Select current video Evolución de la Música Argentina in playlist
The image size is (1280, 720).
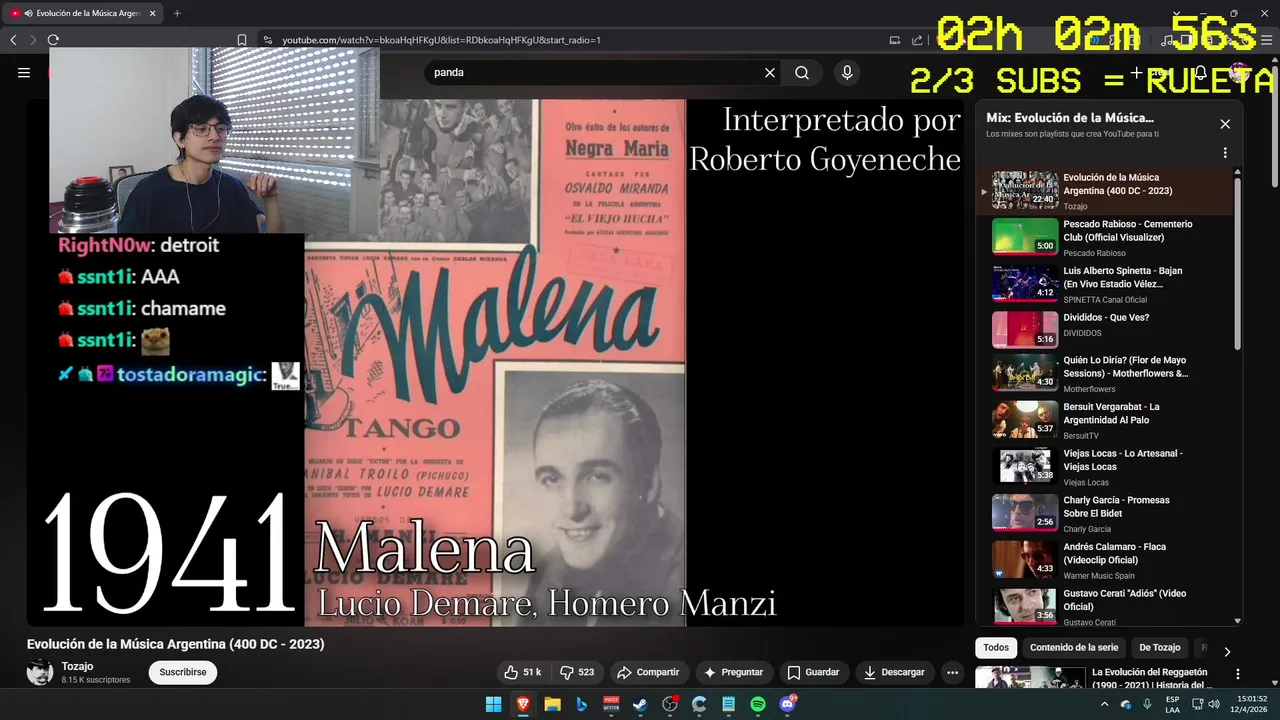pos(1106,190)
